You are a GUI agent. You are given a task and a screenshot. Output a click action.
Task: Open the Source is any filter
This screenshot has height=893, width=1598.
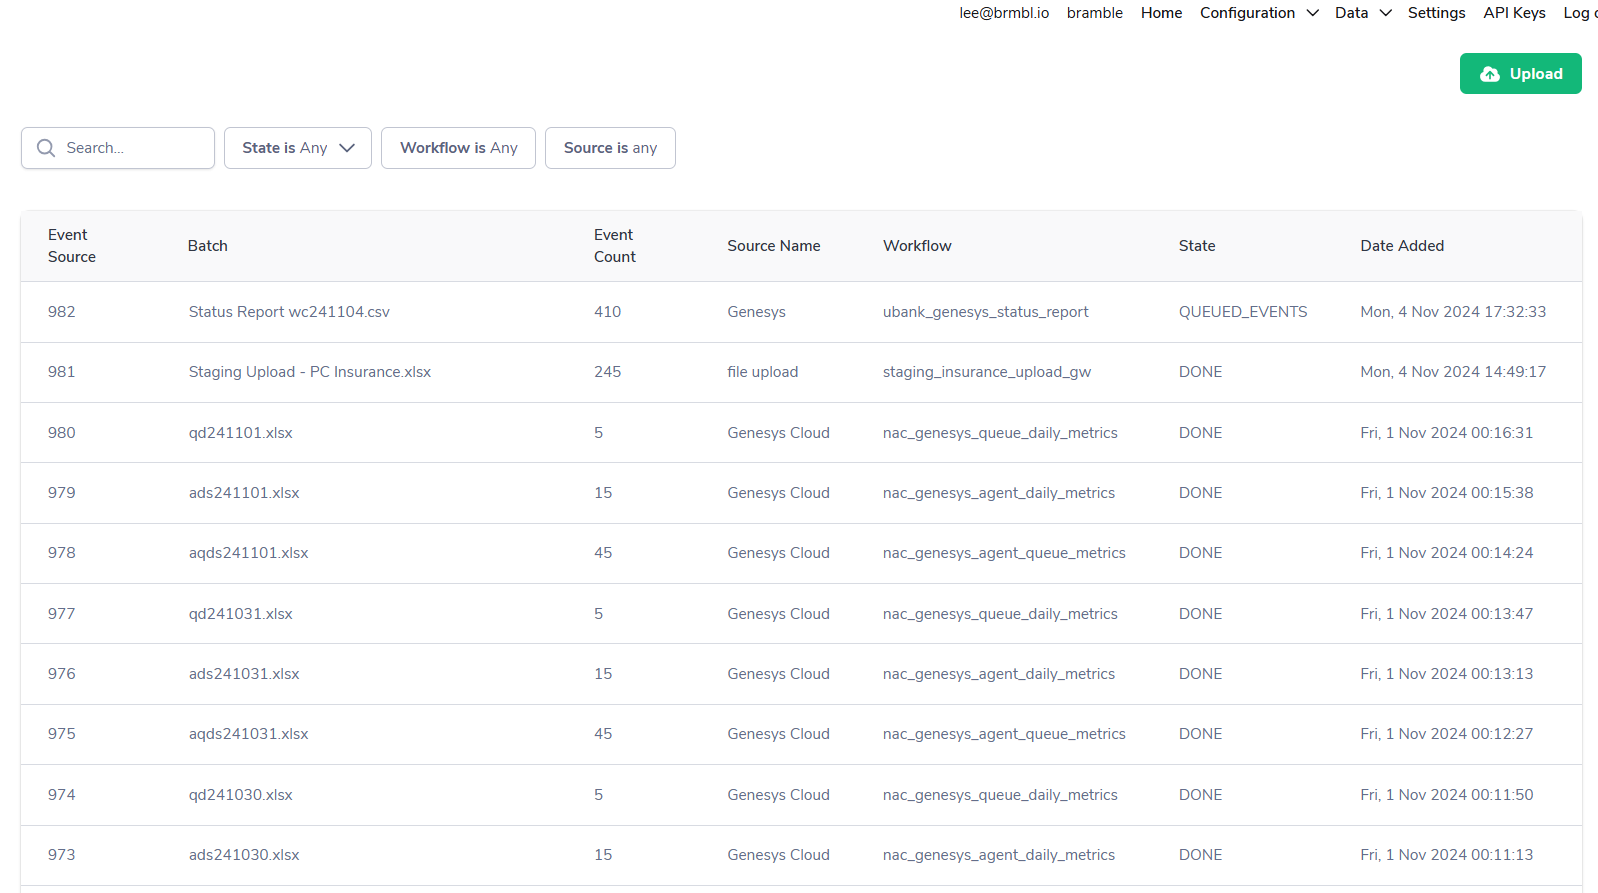[610, 148]
